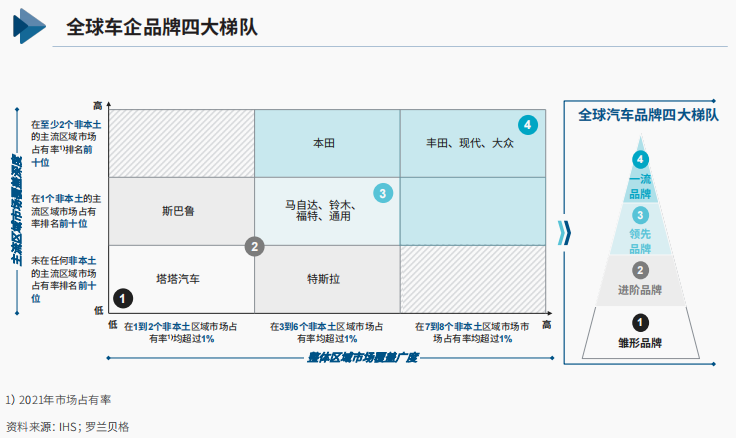Click the source line 资料来源: IHS; 罗兰贝格
736x438 pixels.
click(68, 427)
